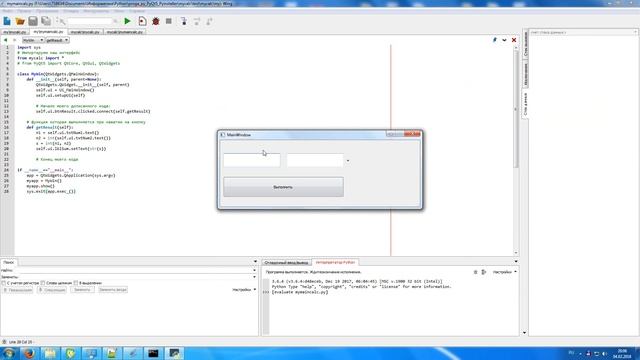Image resolution: width=640 pixels, height=360 pixels.
Task: Click the 'Заменить везде' button
Action: pos(113,290)
